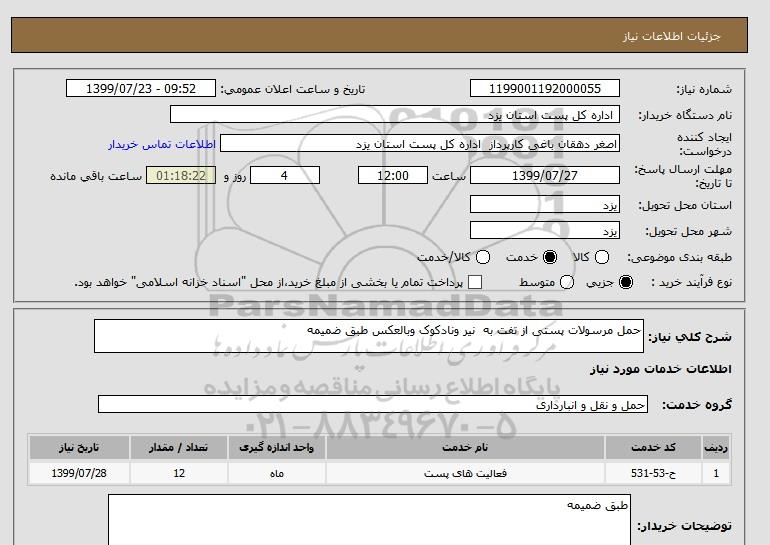770x545 pixels.
Task: Click the buyer notes text area طبق ضمیمه
Action: (x=369, y=520)
